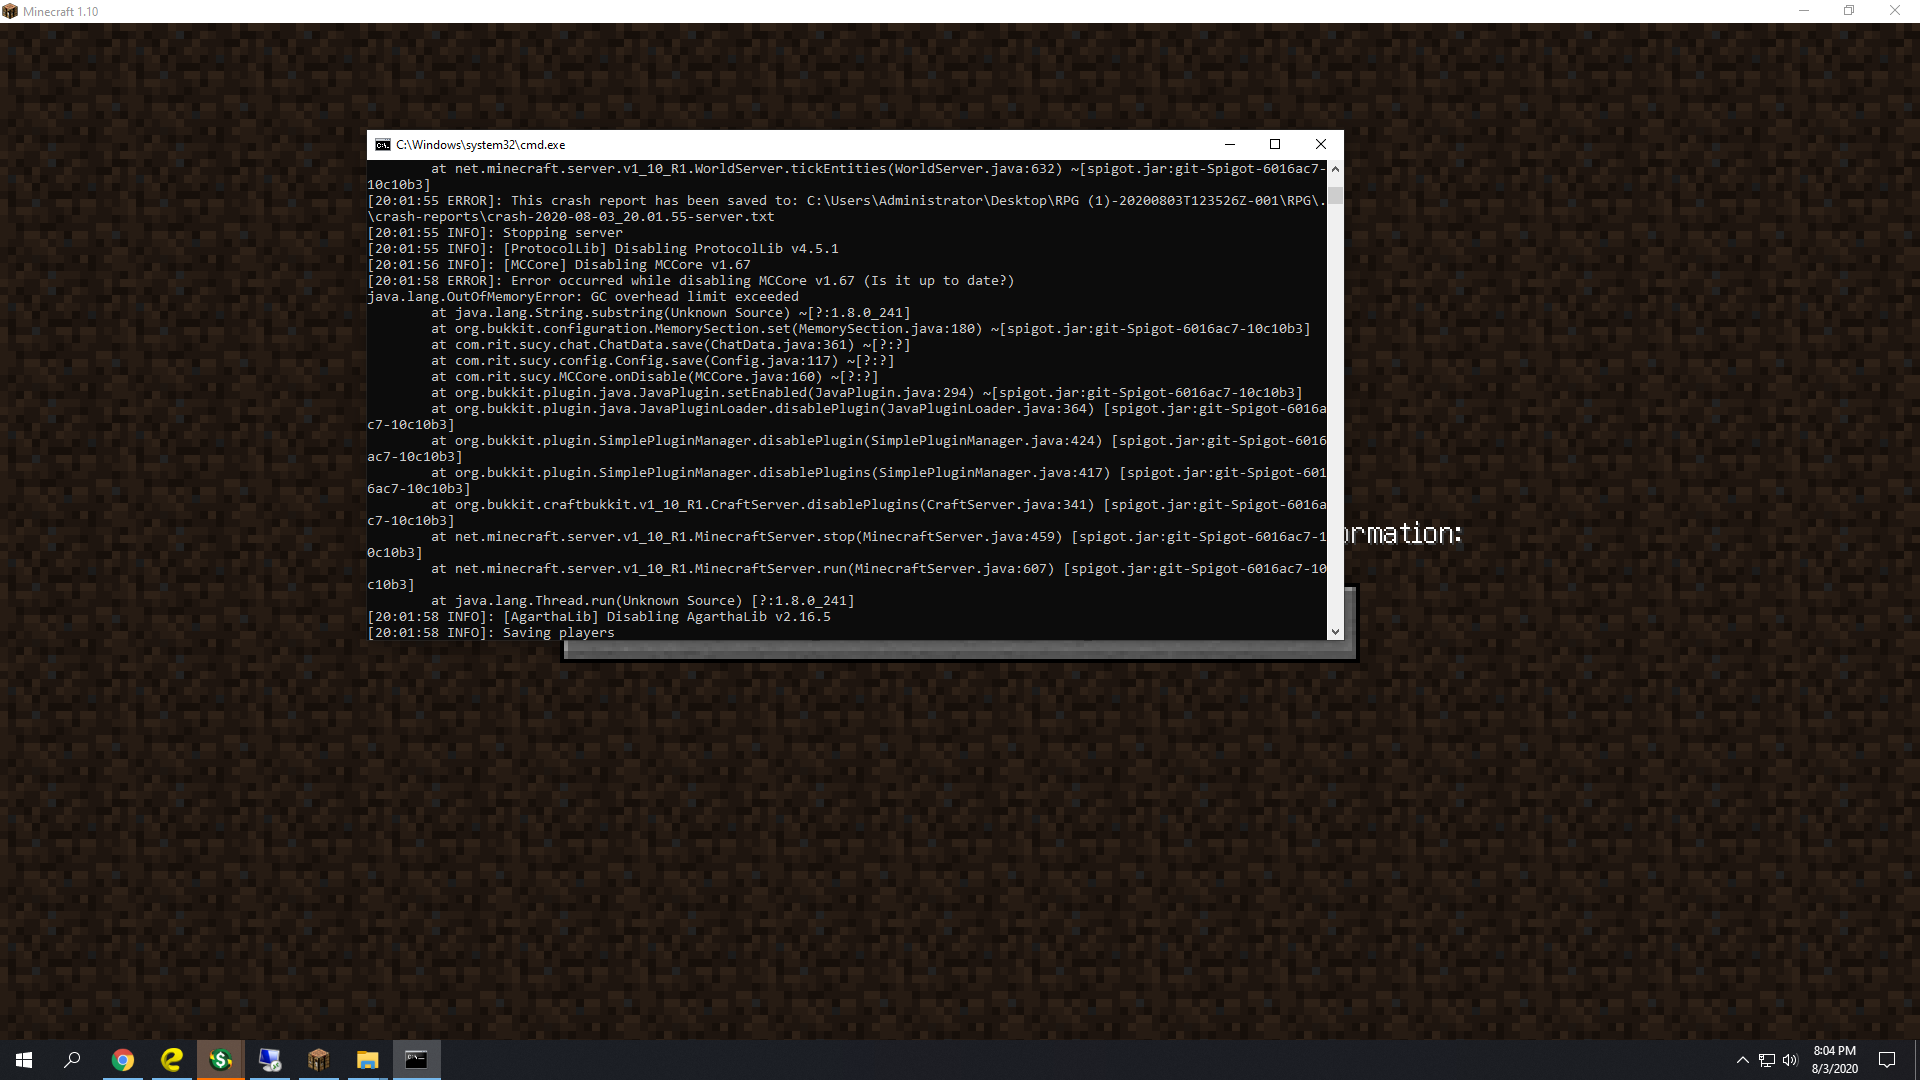Restore down the Minecraft 1.10 window

pyautogui.click(x=1849, y=11)
